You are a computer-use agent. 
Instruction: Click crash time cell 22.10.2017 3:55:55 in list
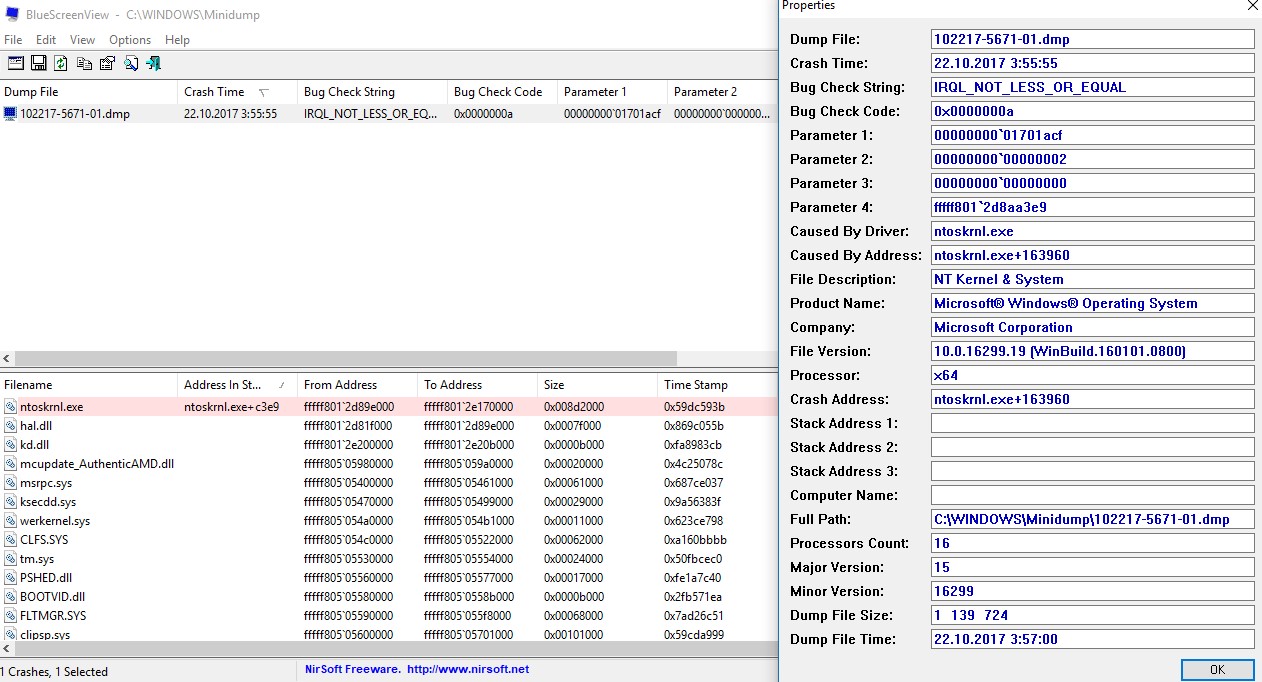coord(231,114)
